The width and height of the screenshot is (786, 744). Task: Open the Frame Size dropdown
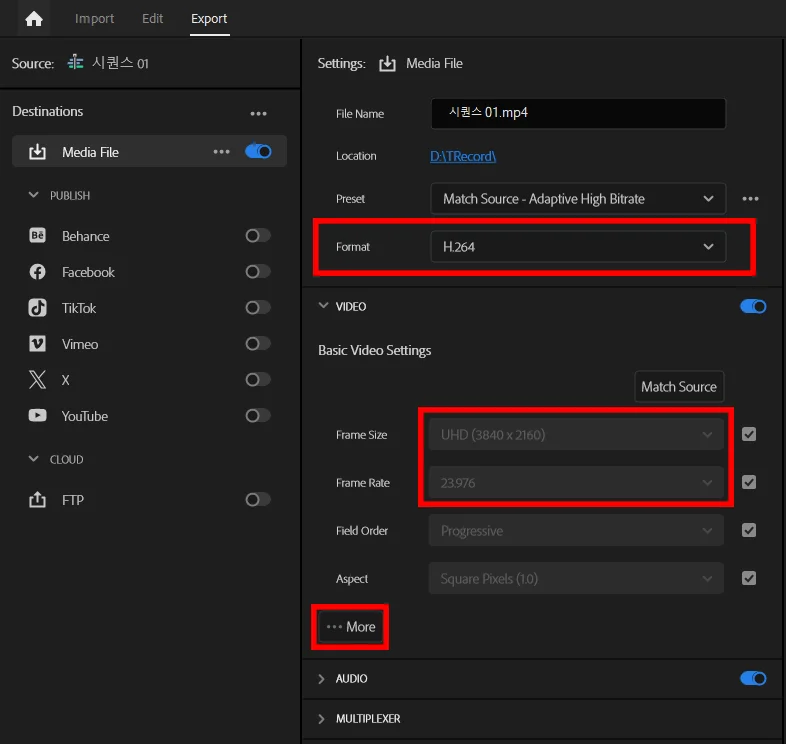pos(575,434)
